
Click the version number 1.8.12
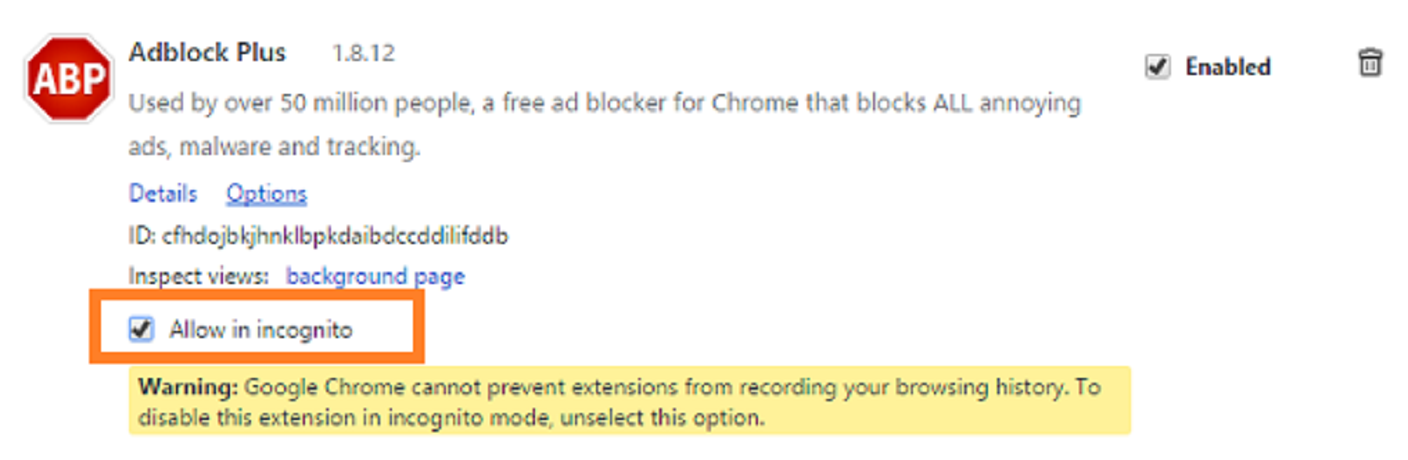pyautogui.click(x=363, y=54)
